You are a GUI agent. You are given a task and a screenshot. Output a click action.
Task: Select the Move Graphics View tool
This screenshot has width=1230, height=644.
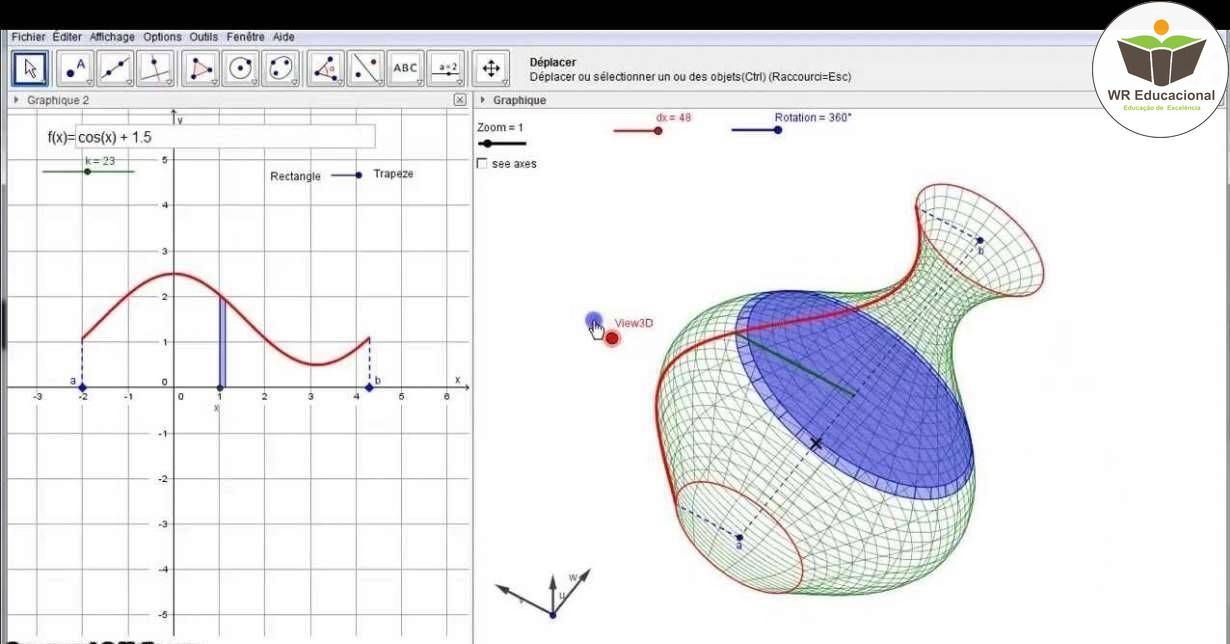tap(491, 68)
